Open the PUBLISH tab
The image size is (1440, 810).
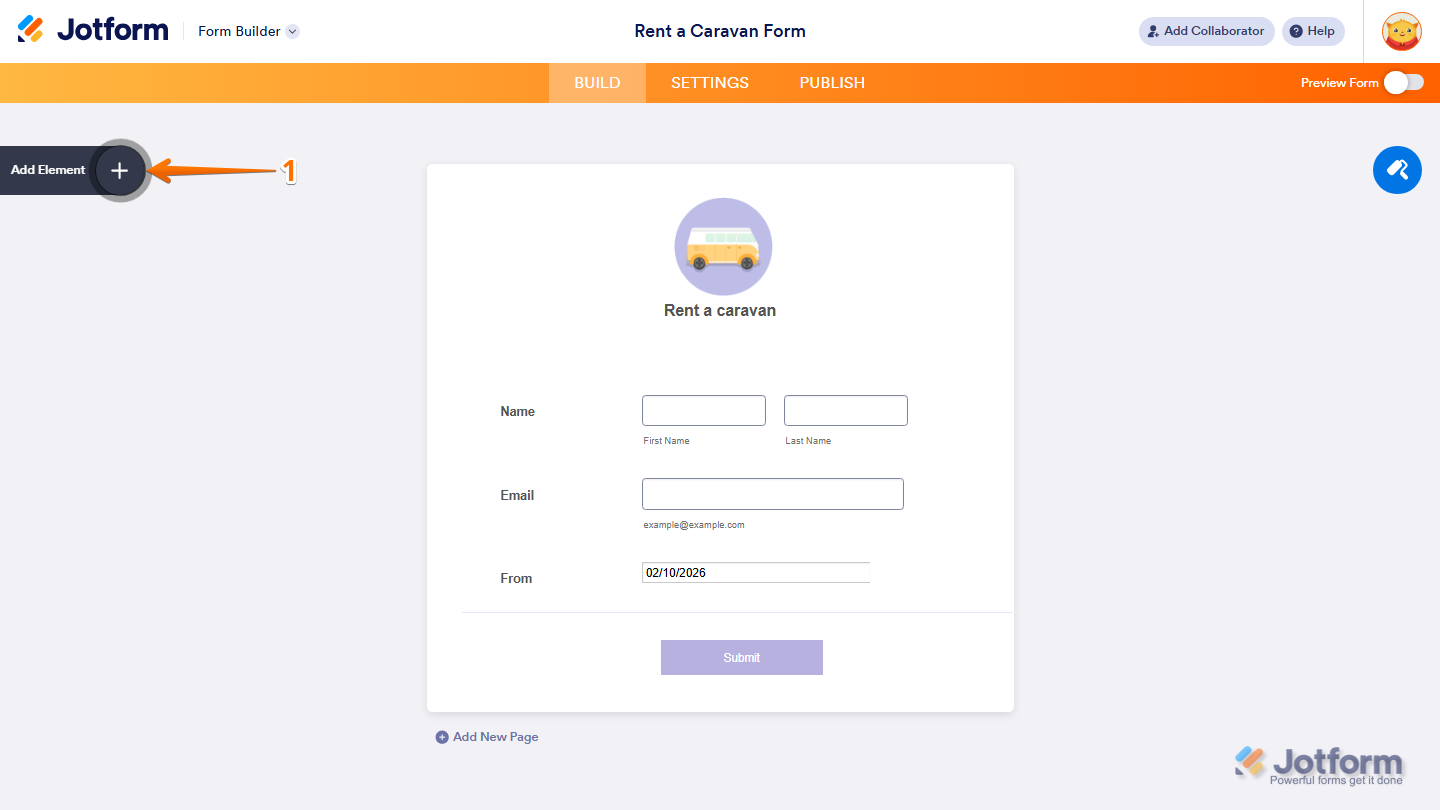tap(831, 83)
